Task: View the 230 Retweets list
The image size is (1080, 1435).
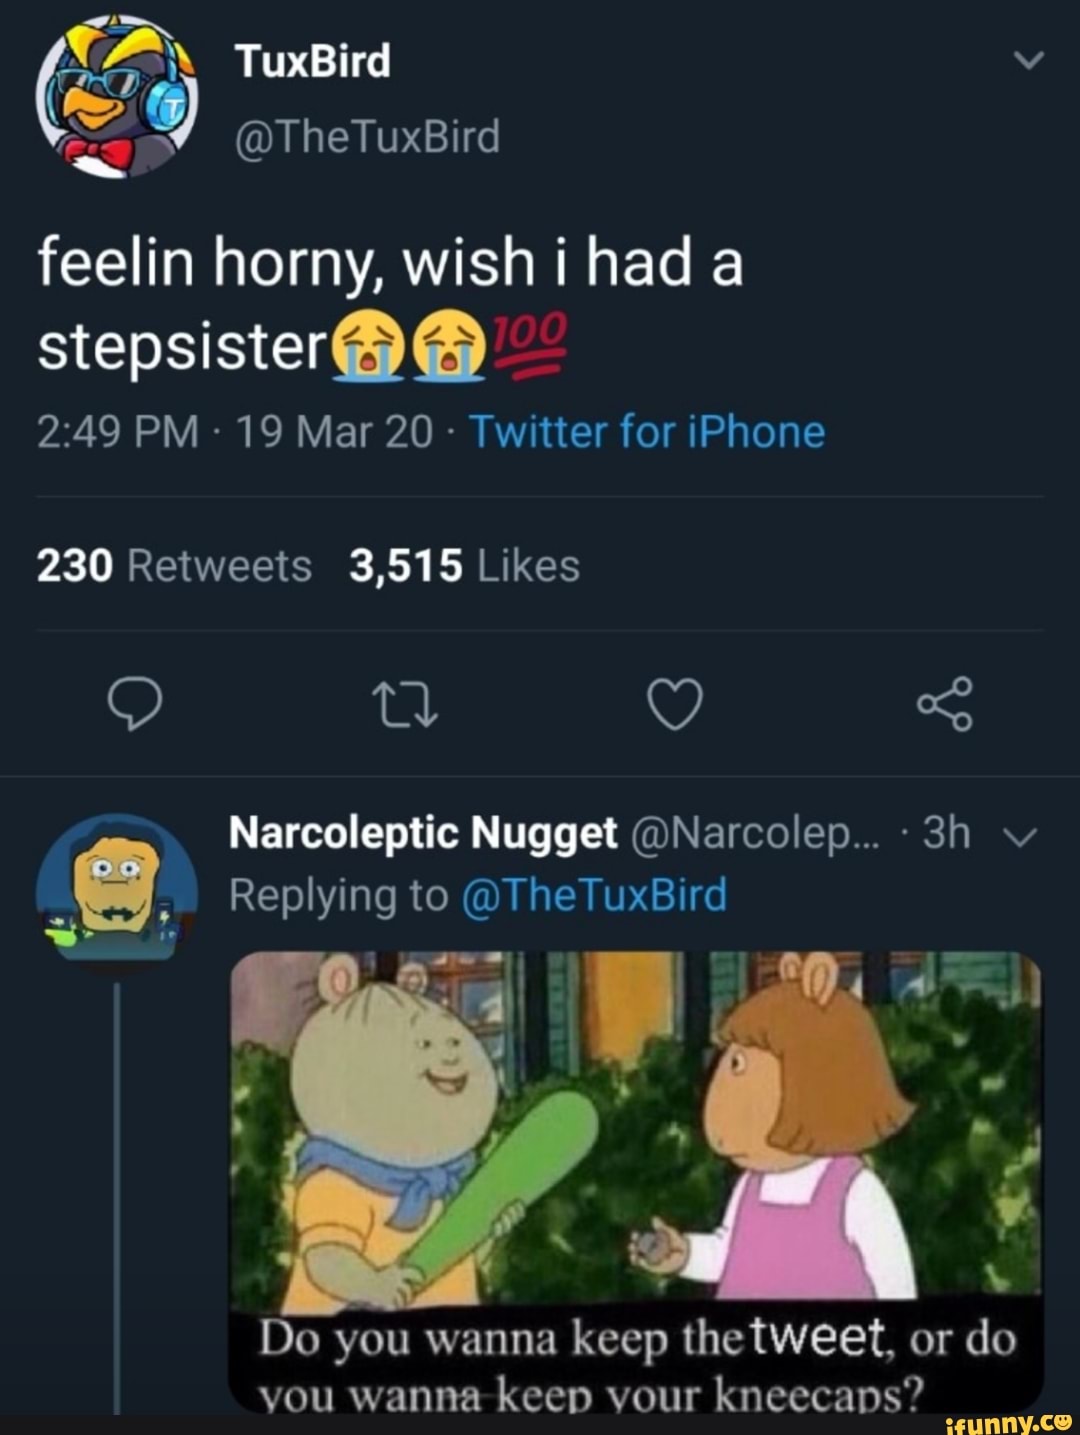Action: (174, 566)
